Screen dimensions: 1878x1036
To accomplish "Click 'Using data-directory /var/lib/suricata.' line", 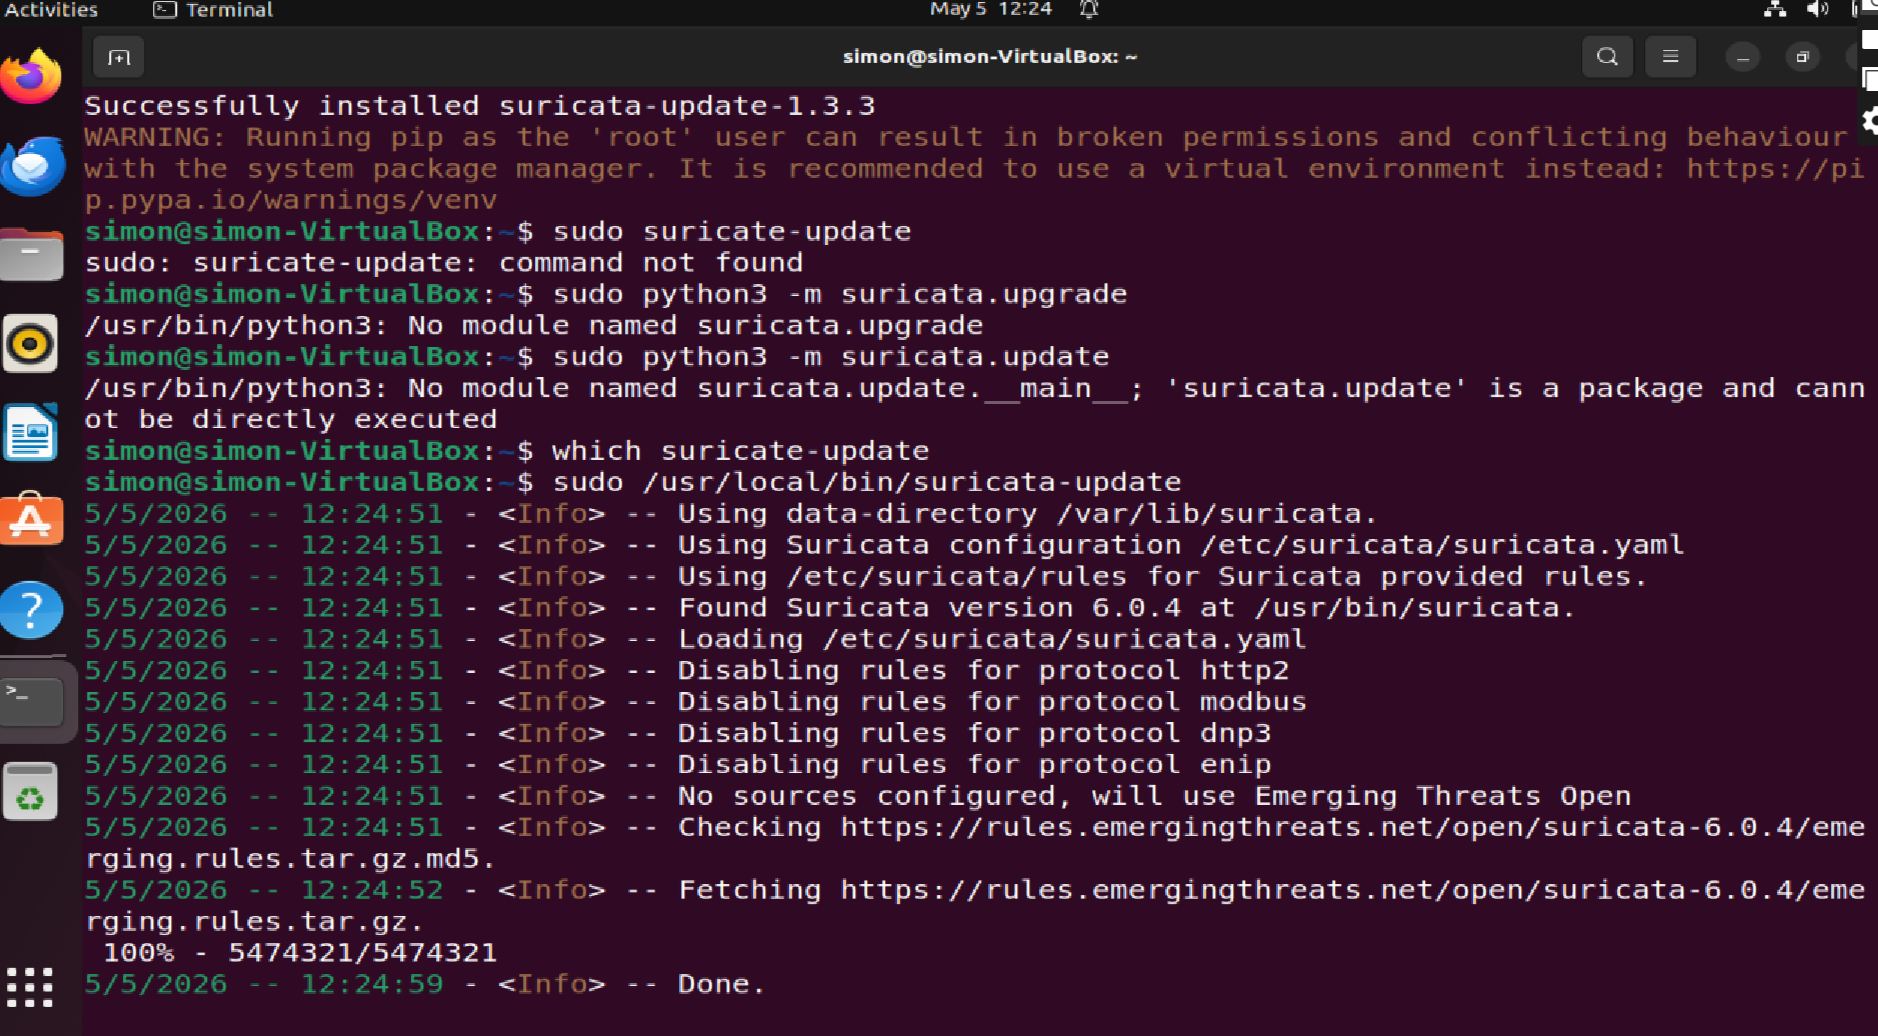I will coord(732,514).
